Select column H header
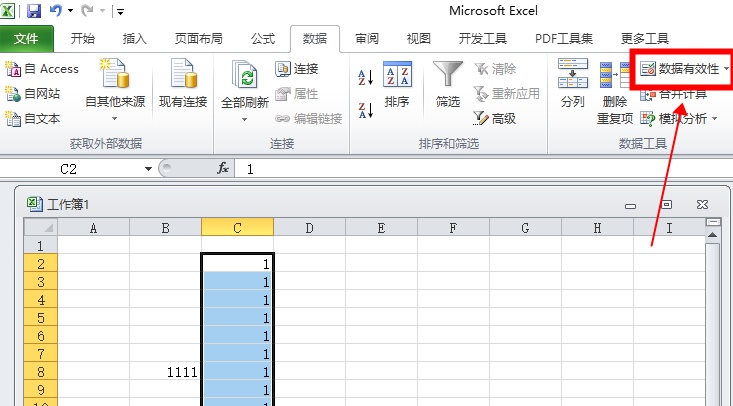The height and width of the screenshot is (406, 733). (x=597, y=228)
